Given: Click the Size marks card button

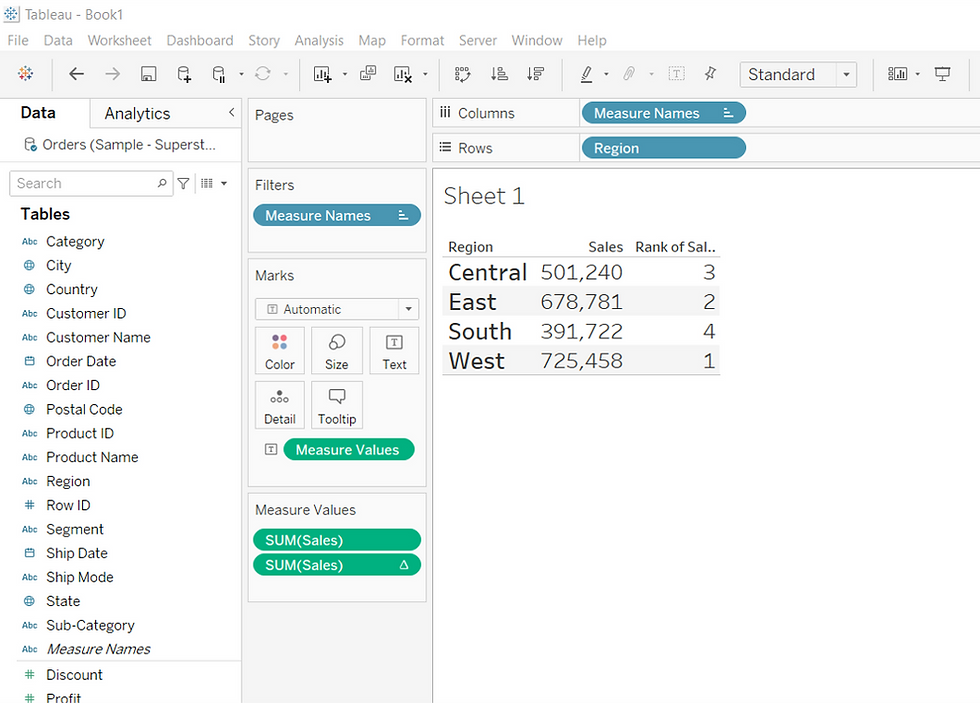Looking at the screenshot, I should tap(336, 351).
